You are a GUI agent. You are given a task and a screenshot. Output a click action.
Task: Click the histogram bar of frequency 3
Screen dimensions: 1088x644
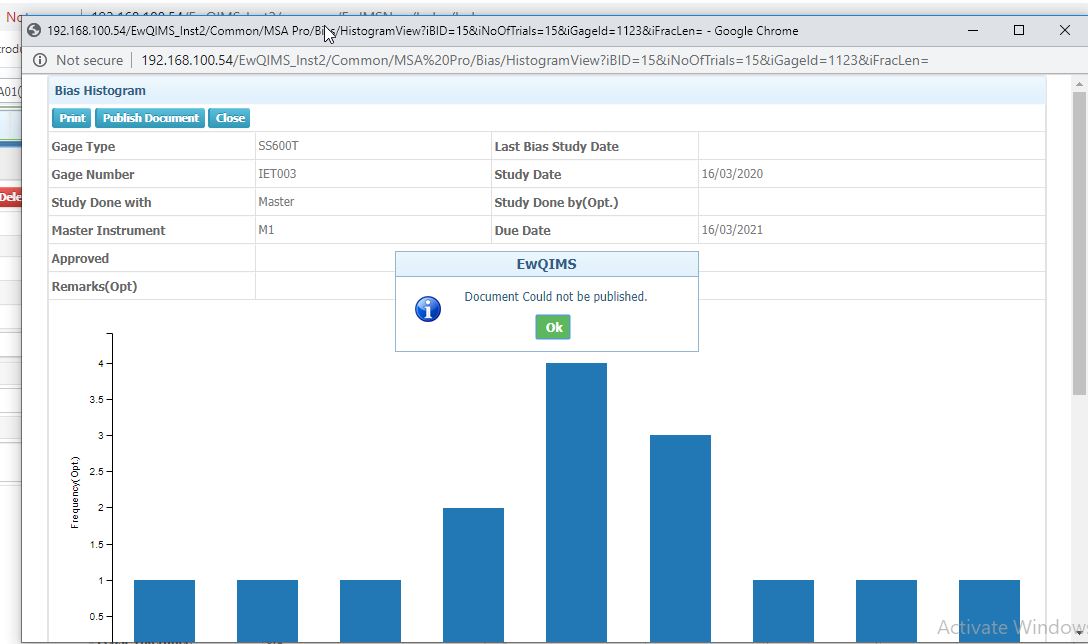pyautogui.click(x=680, y=539)
